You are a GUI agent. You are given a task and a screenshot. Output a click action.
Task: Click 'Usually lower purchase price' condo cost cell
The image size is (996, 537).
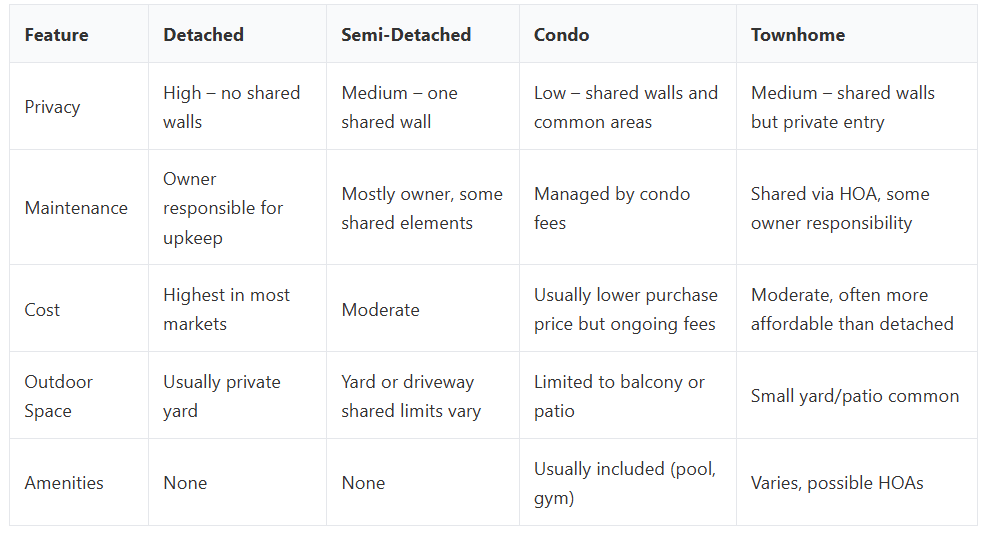click(x=625, y=310)
